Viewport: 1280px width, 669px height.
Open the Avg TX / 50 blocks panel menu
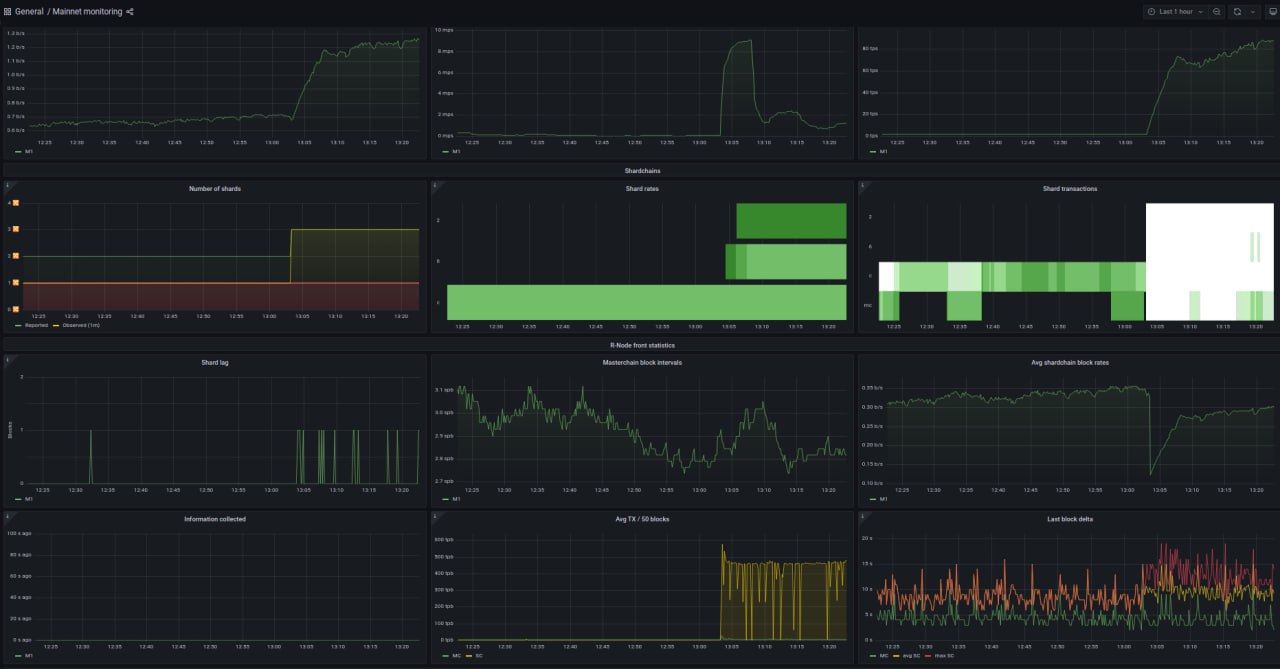pos(641,519)
